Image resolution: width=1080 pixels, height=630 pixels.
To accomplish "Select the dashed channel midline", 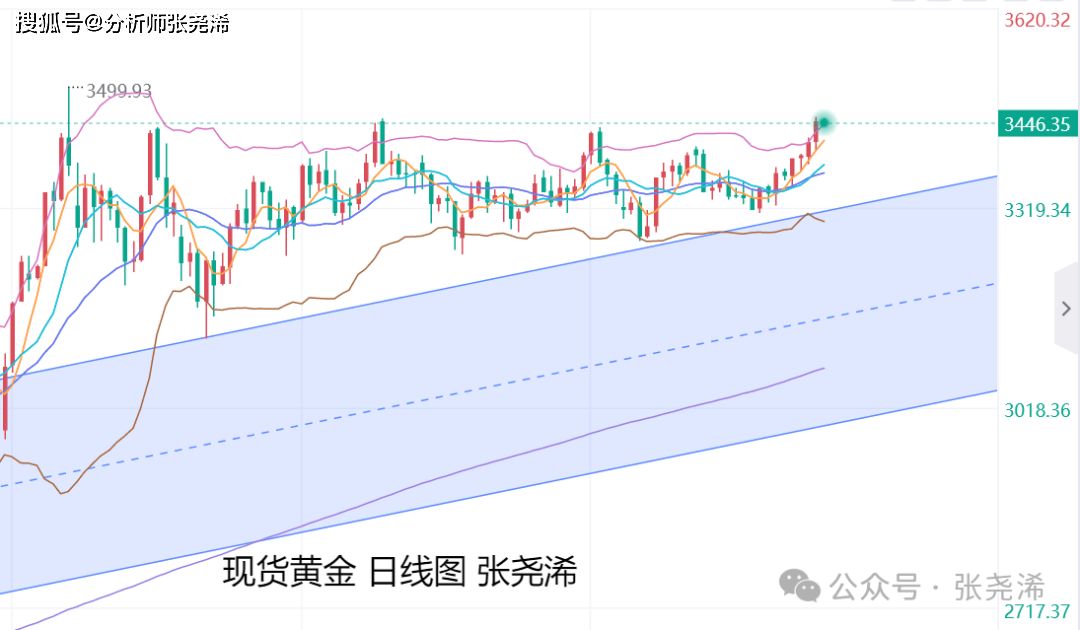I will (496, 385).
